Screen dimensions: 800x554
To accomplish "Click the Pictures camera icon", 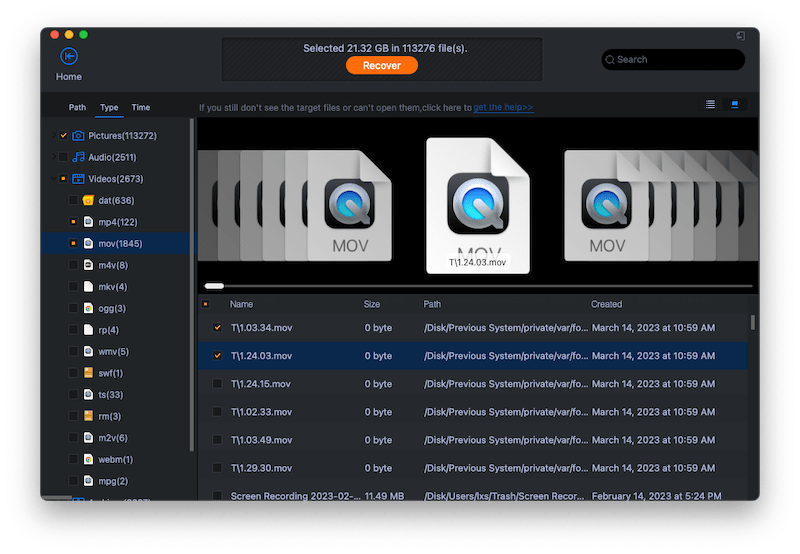I will pos(78,136).
